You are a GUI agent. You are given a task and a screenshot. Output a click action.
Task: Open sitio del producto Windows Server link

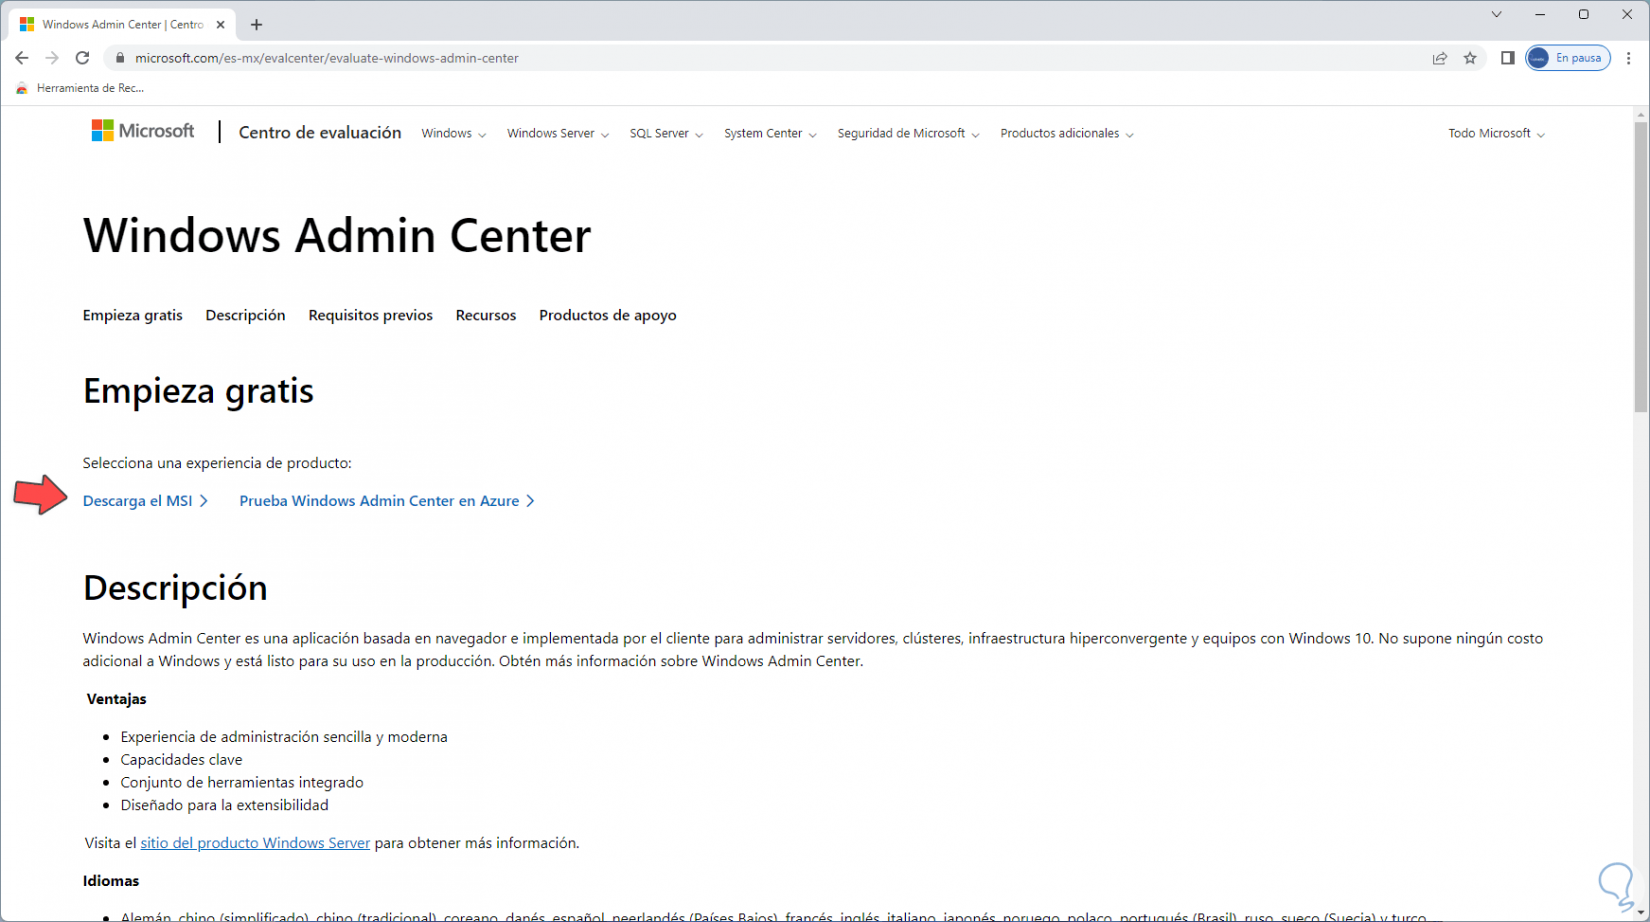(255, 843)
